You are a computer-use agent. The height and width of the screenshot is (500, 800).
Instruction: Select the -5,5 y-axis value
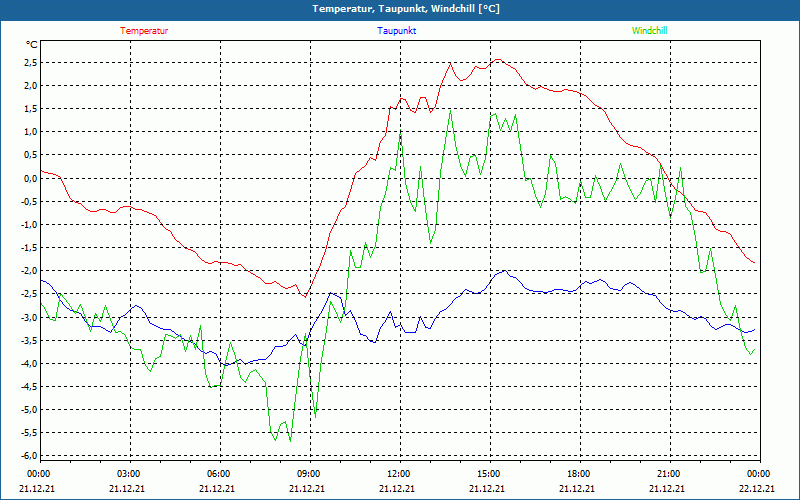(29, 433)
